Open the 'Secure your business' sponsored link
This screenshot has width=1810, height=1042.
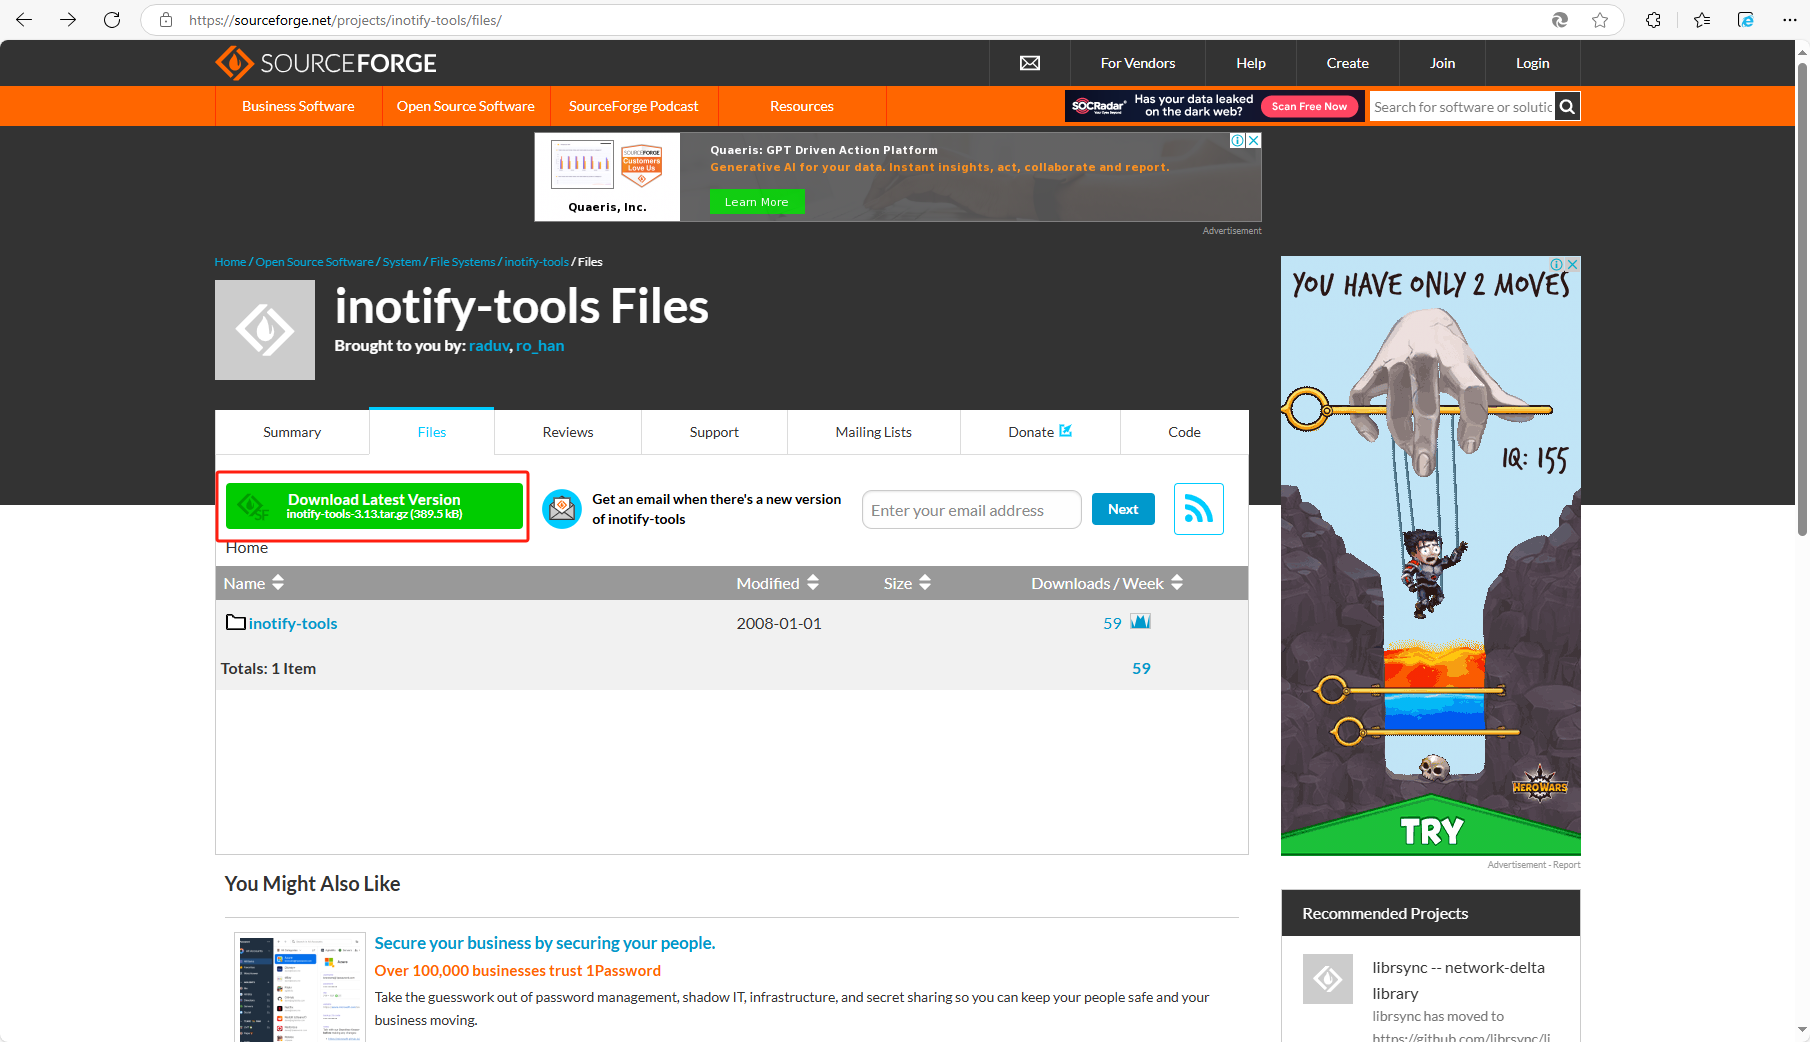pos(545,943)
